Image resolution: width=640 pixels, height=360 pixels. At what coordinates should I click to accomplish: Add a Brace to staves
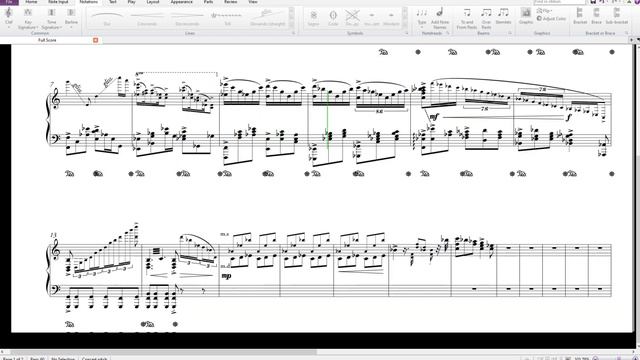coord(596,16)
